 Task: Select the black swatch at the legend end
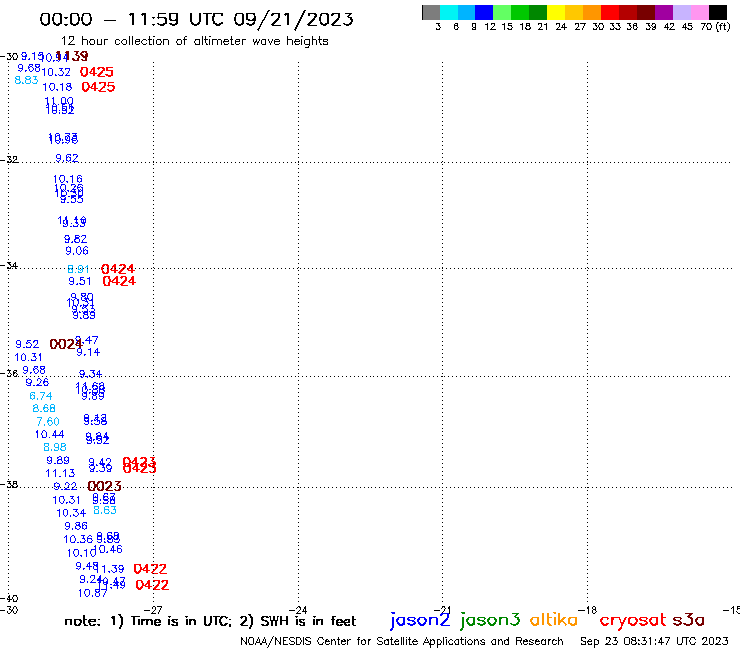[x=718, y=12]
